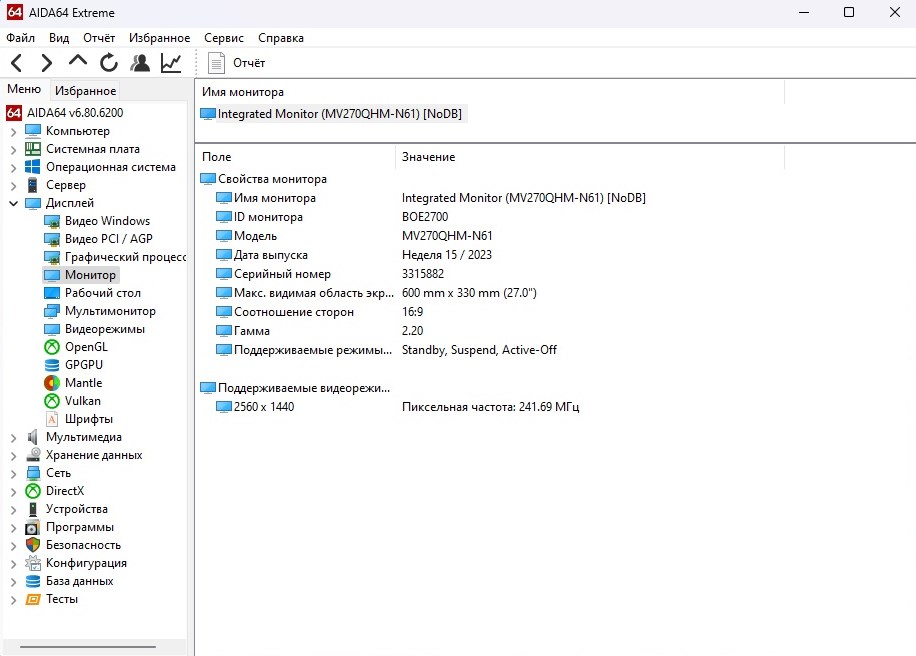Image resolution: width=916 pixels, height=656 pixels.
Task: Select the Mantle tree item
Action: coord(83,383)
